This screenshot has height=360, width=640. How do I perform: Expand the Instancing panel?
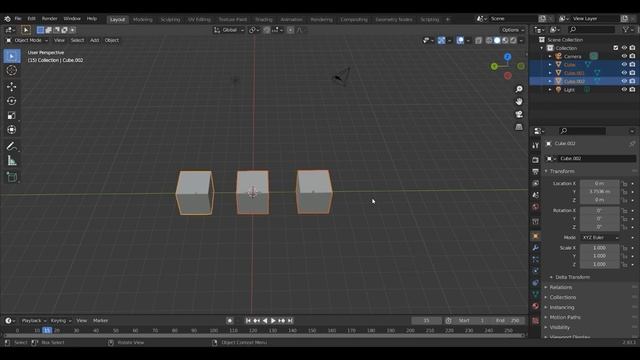click(562, 307)
